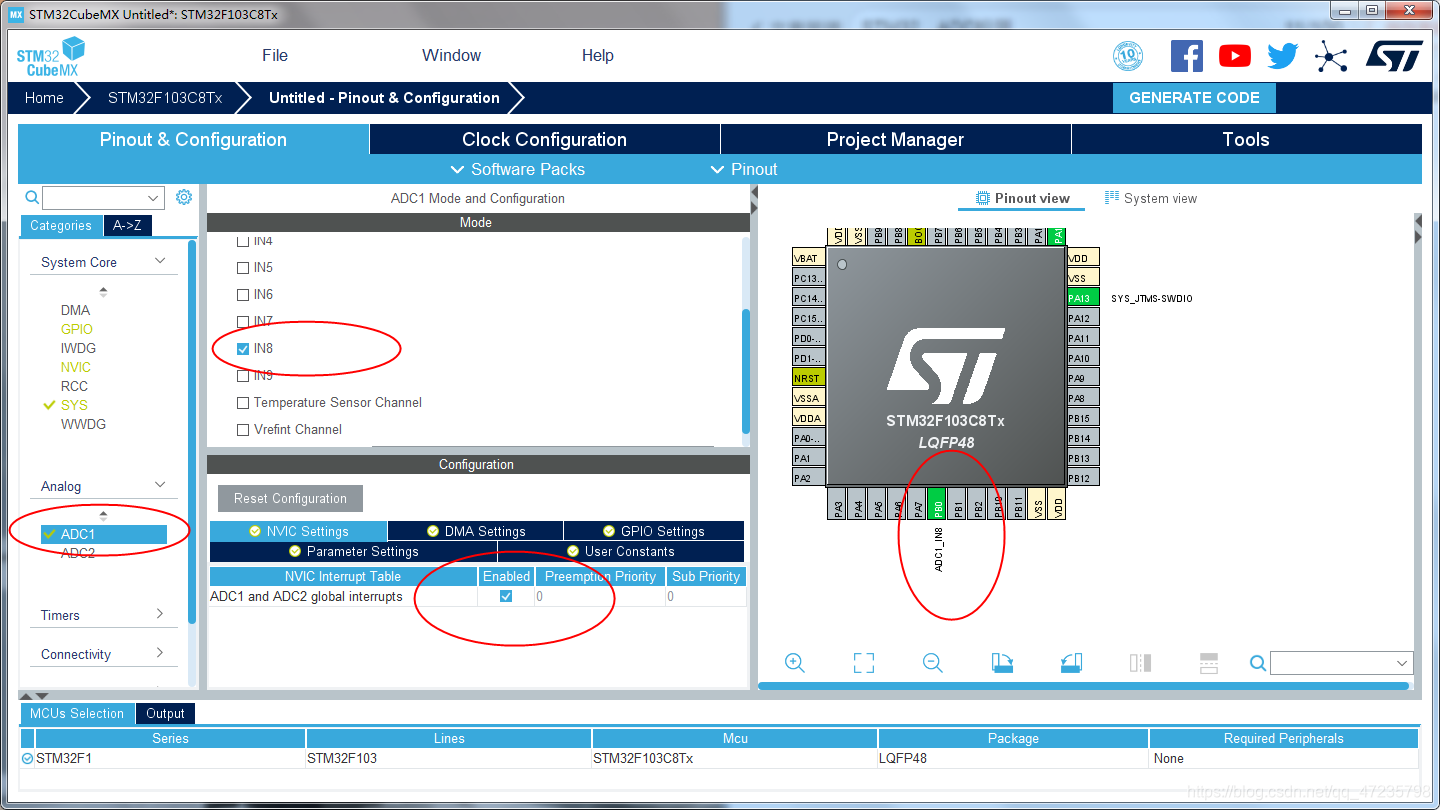Enable the IN7 channel checkbox
The height and width of the screenshot is (810, 1440).
[x=243, y=322]
